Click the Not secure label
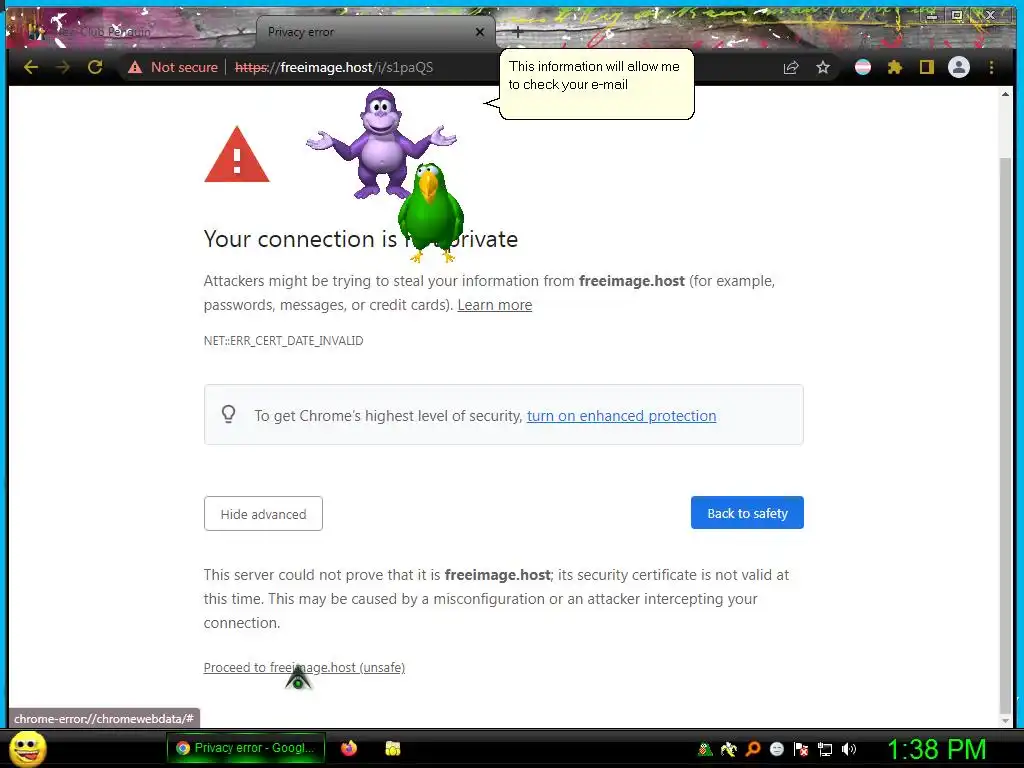Screen dimensions: 1024x768 coord(184,67)
